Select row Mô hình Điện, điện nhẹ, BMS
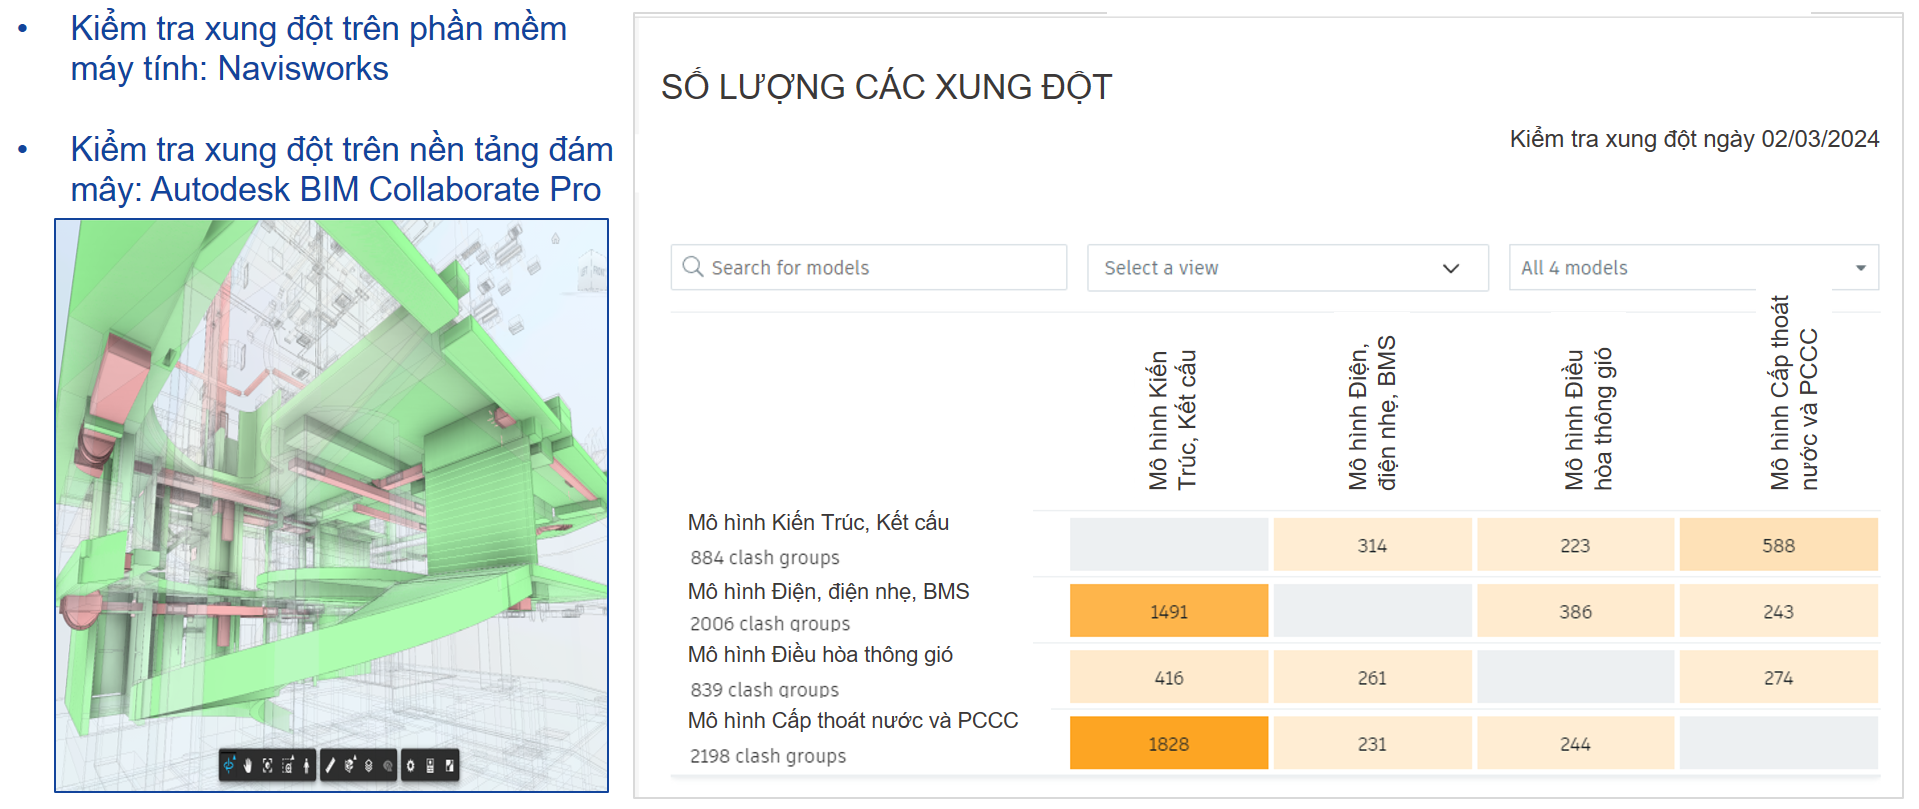 [x=828, y=592]
